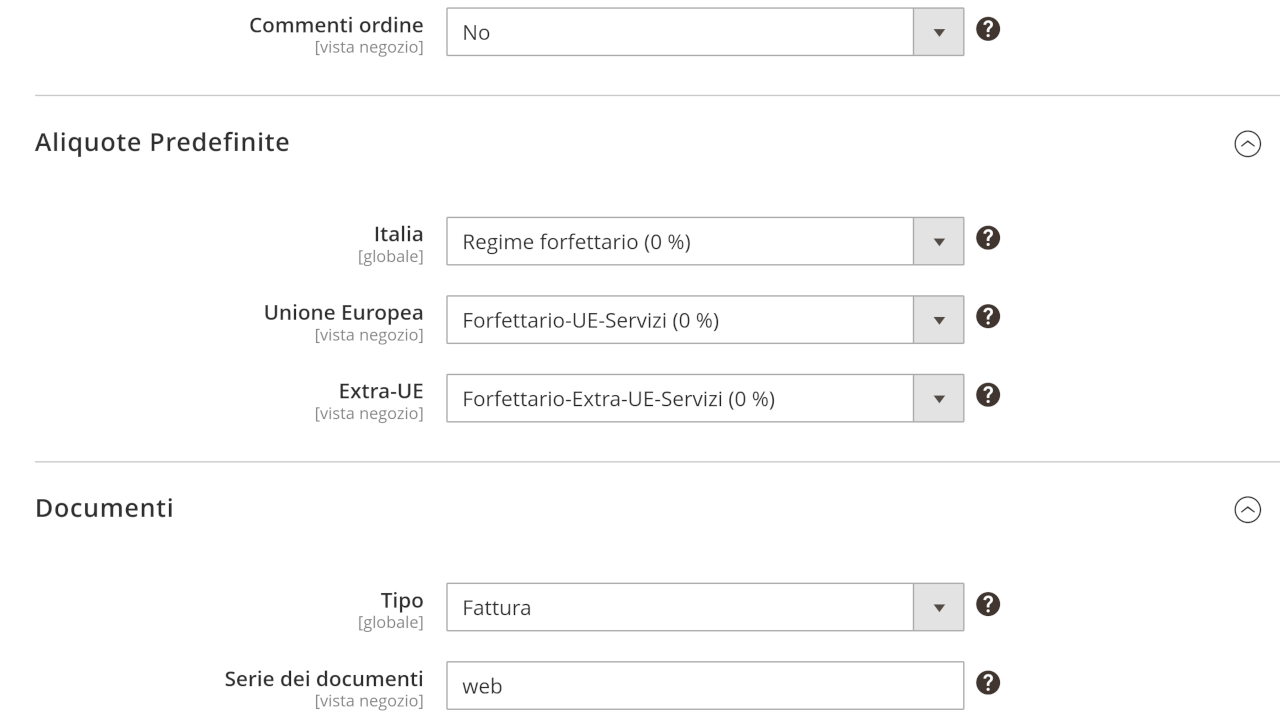Click help icon beside Tipo dropdown
1280x720 pixels.
tap(988, 603)
